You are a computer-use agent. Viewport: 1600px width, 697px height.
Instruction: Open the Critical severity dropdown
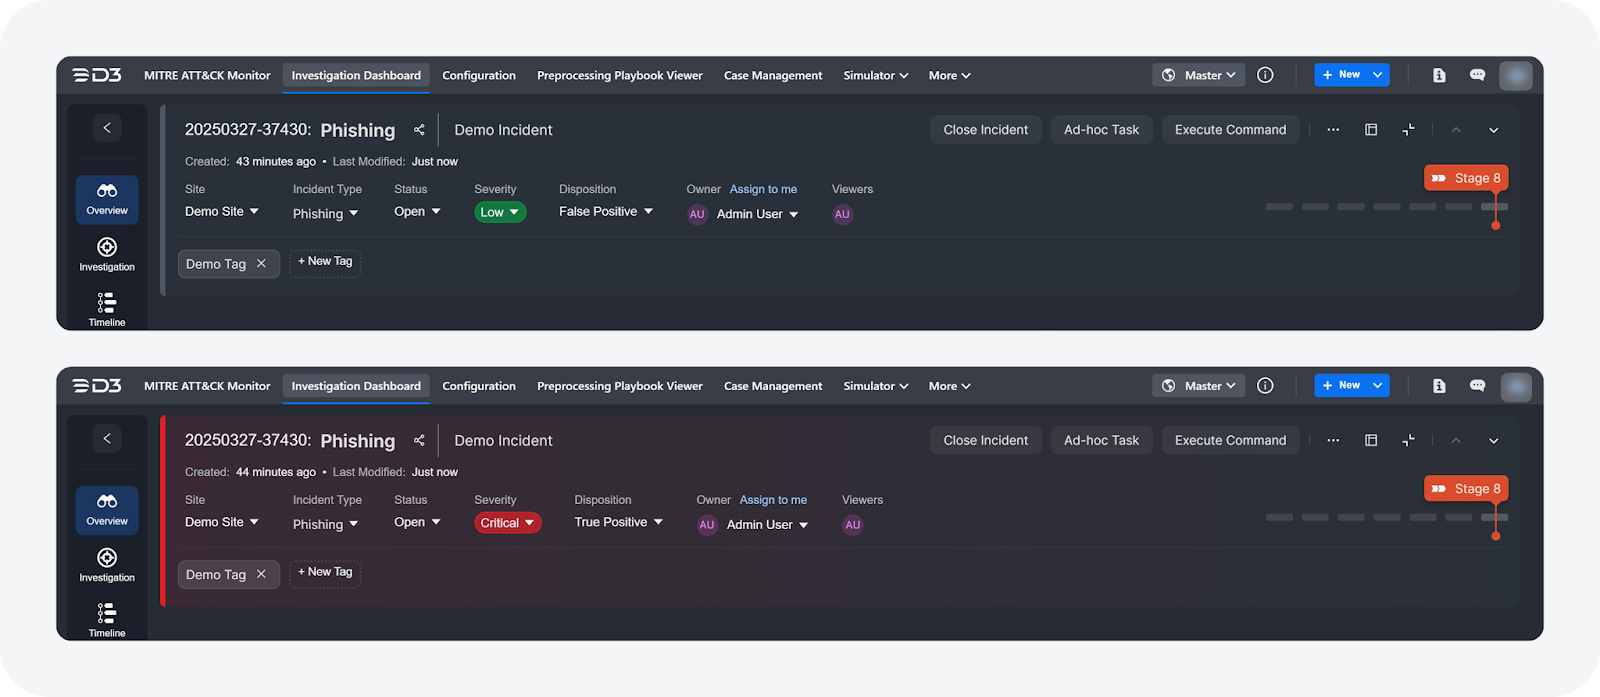point(508,523)
